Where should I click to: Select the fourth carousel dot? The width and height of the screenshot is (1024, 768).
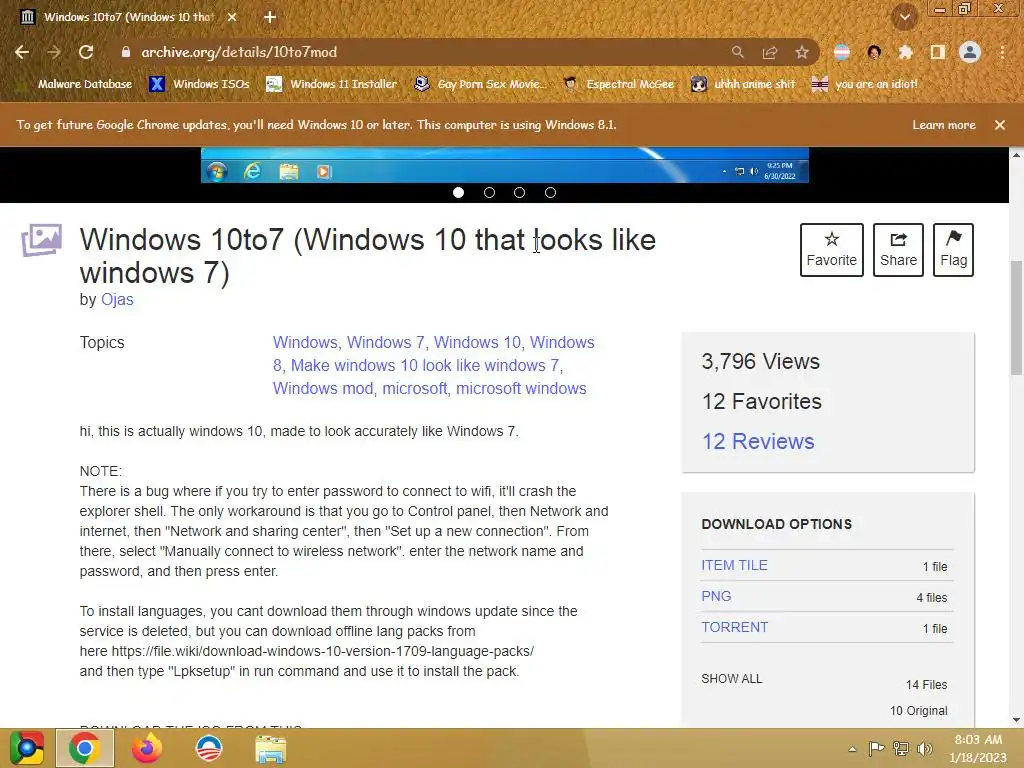[551, 193]
